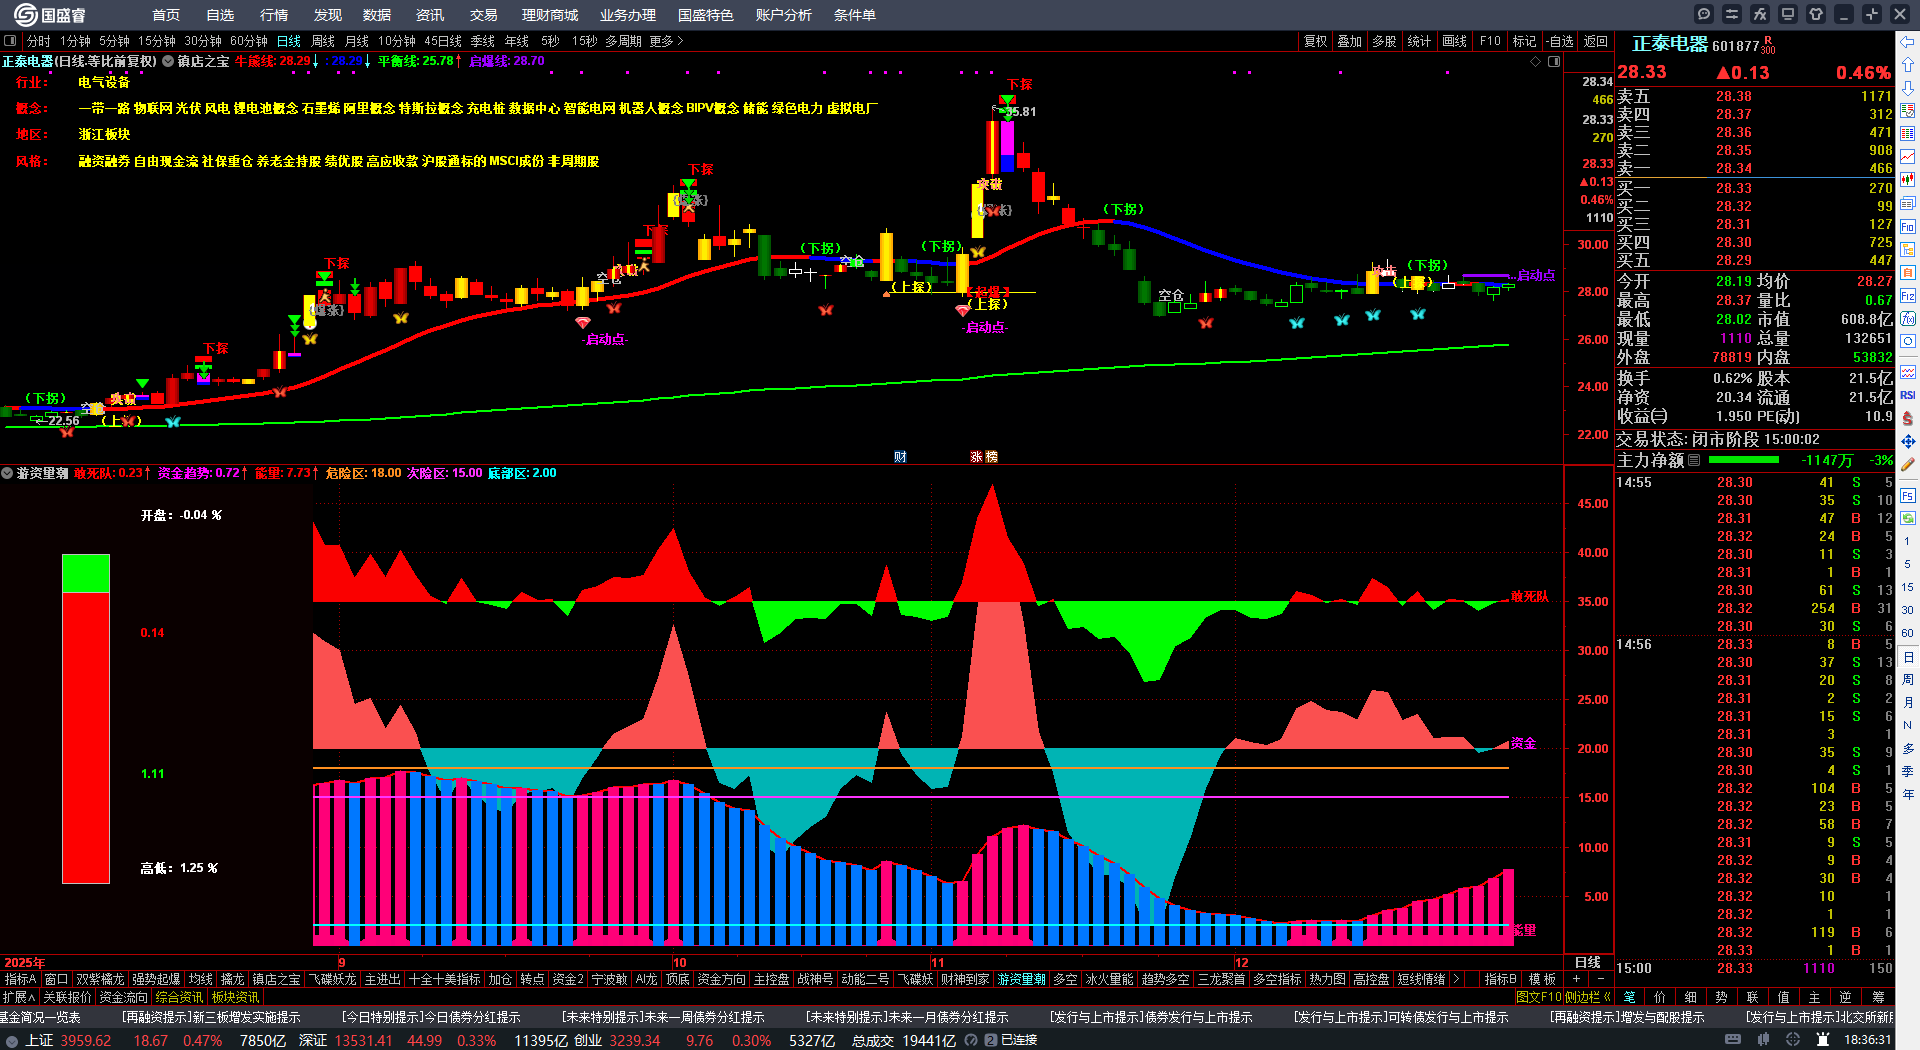Toggle the 游资里潮 indicator panel circle button

tap(7, 473)
